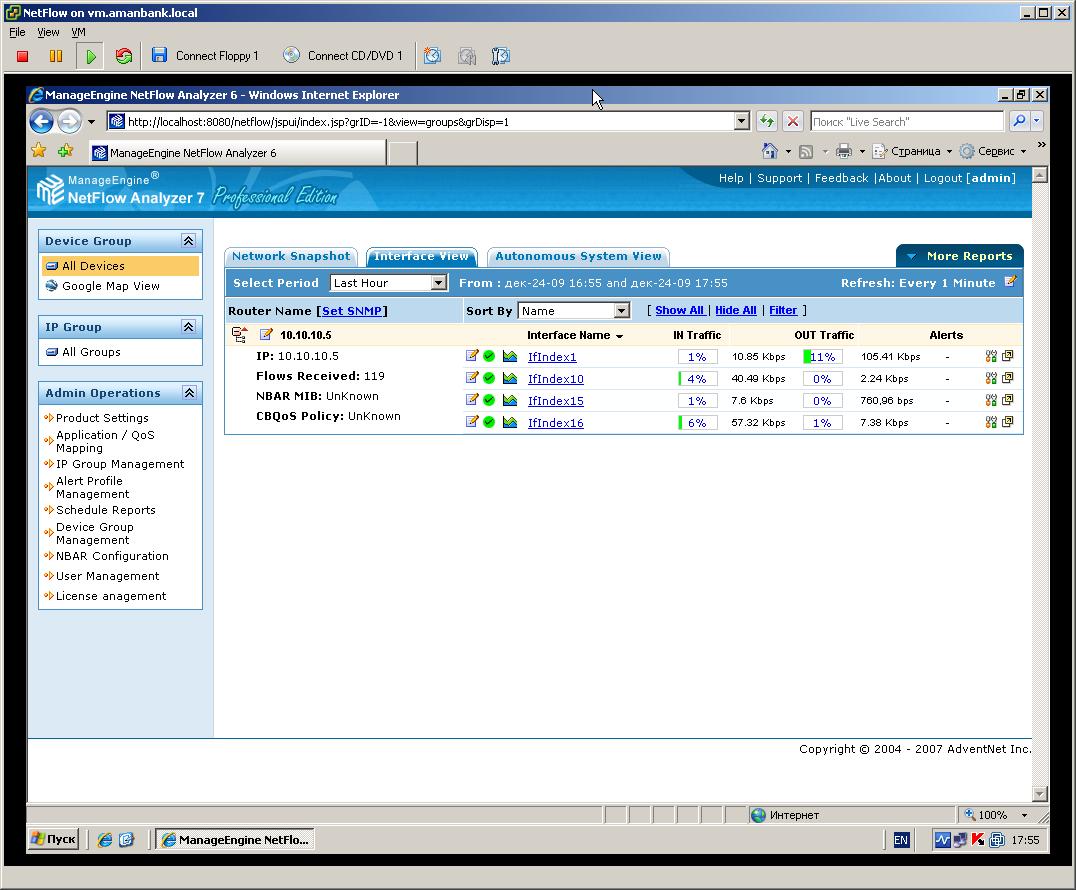Click the edit refresh interval icon
This screenshot has width=1076, height=890.
click(1010, 281)
